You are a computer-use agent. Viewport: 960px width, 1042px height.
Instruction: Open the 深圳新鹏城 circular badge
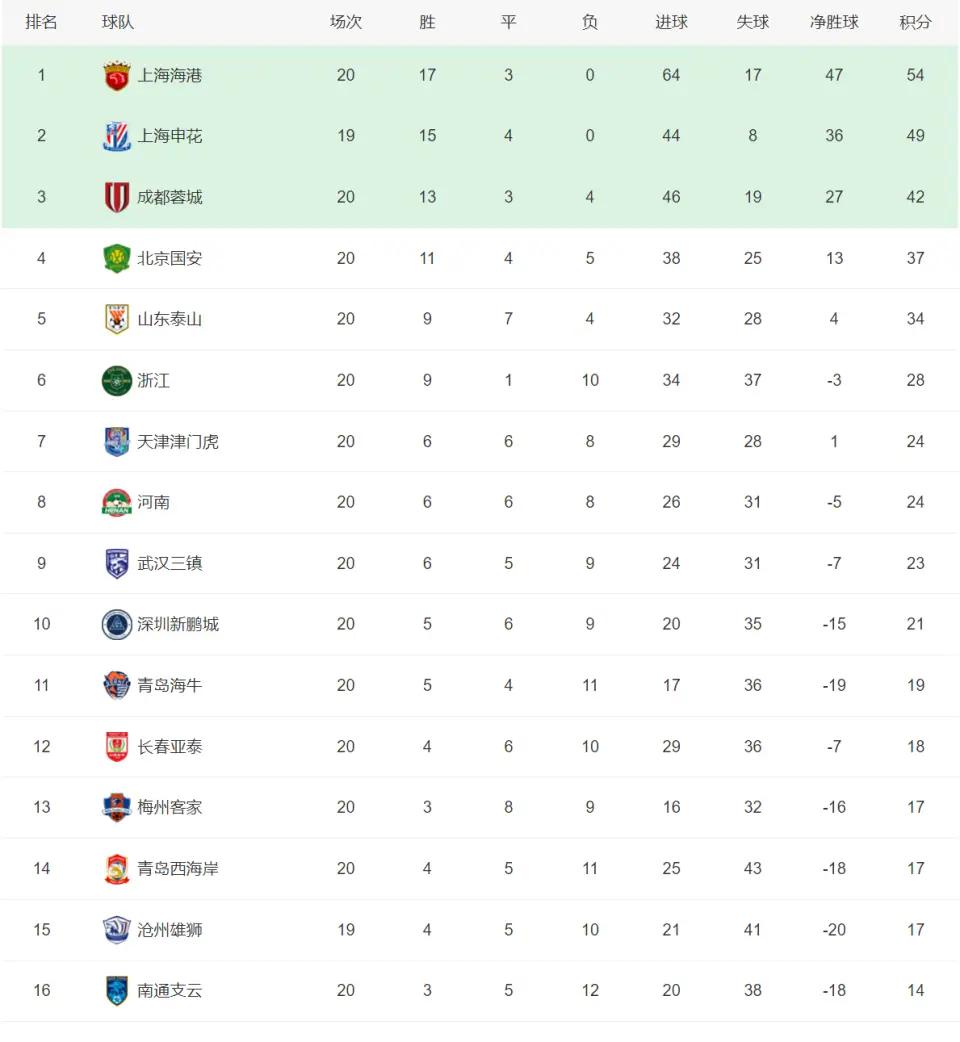[x=117, y=625]
